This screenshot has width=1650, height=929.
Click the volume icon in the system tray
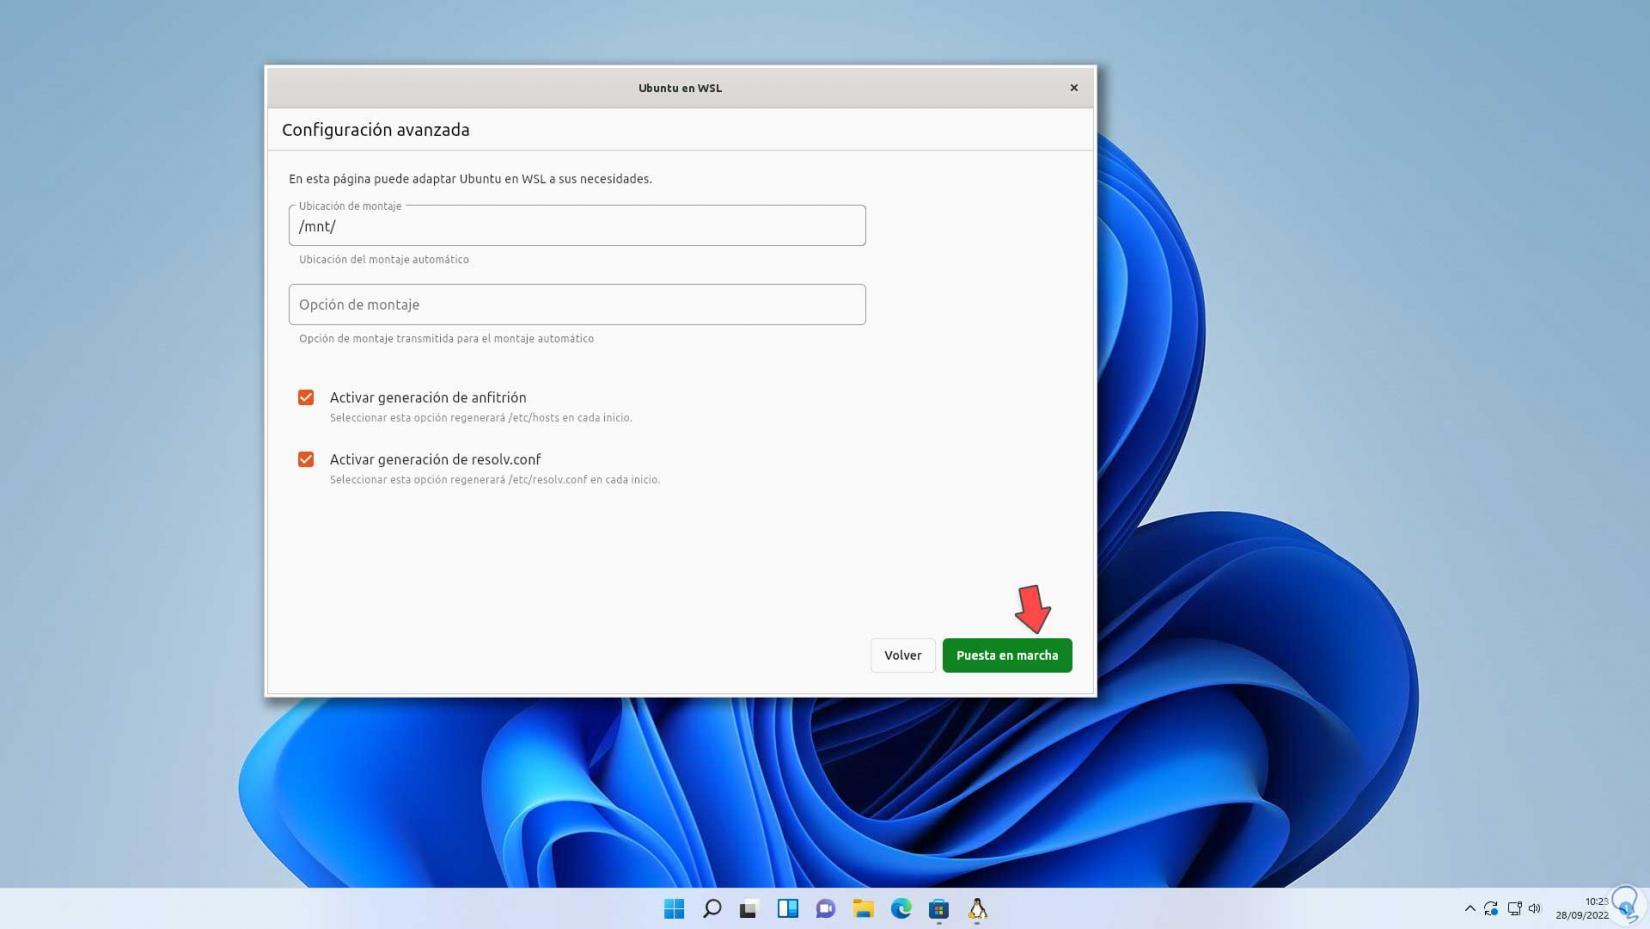tap(1534, 908)
